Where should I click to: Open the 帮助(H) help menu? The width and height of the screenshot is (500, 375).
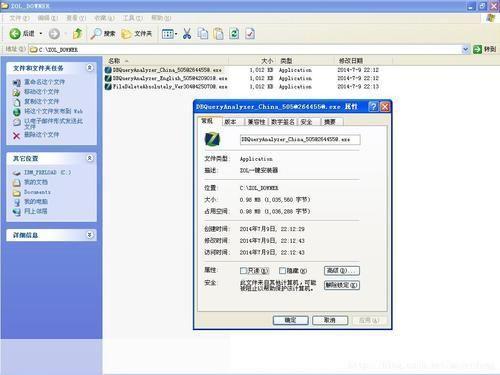[x=161, y=18]
